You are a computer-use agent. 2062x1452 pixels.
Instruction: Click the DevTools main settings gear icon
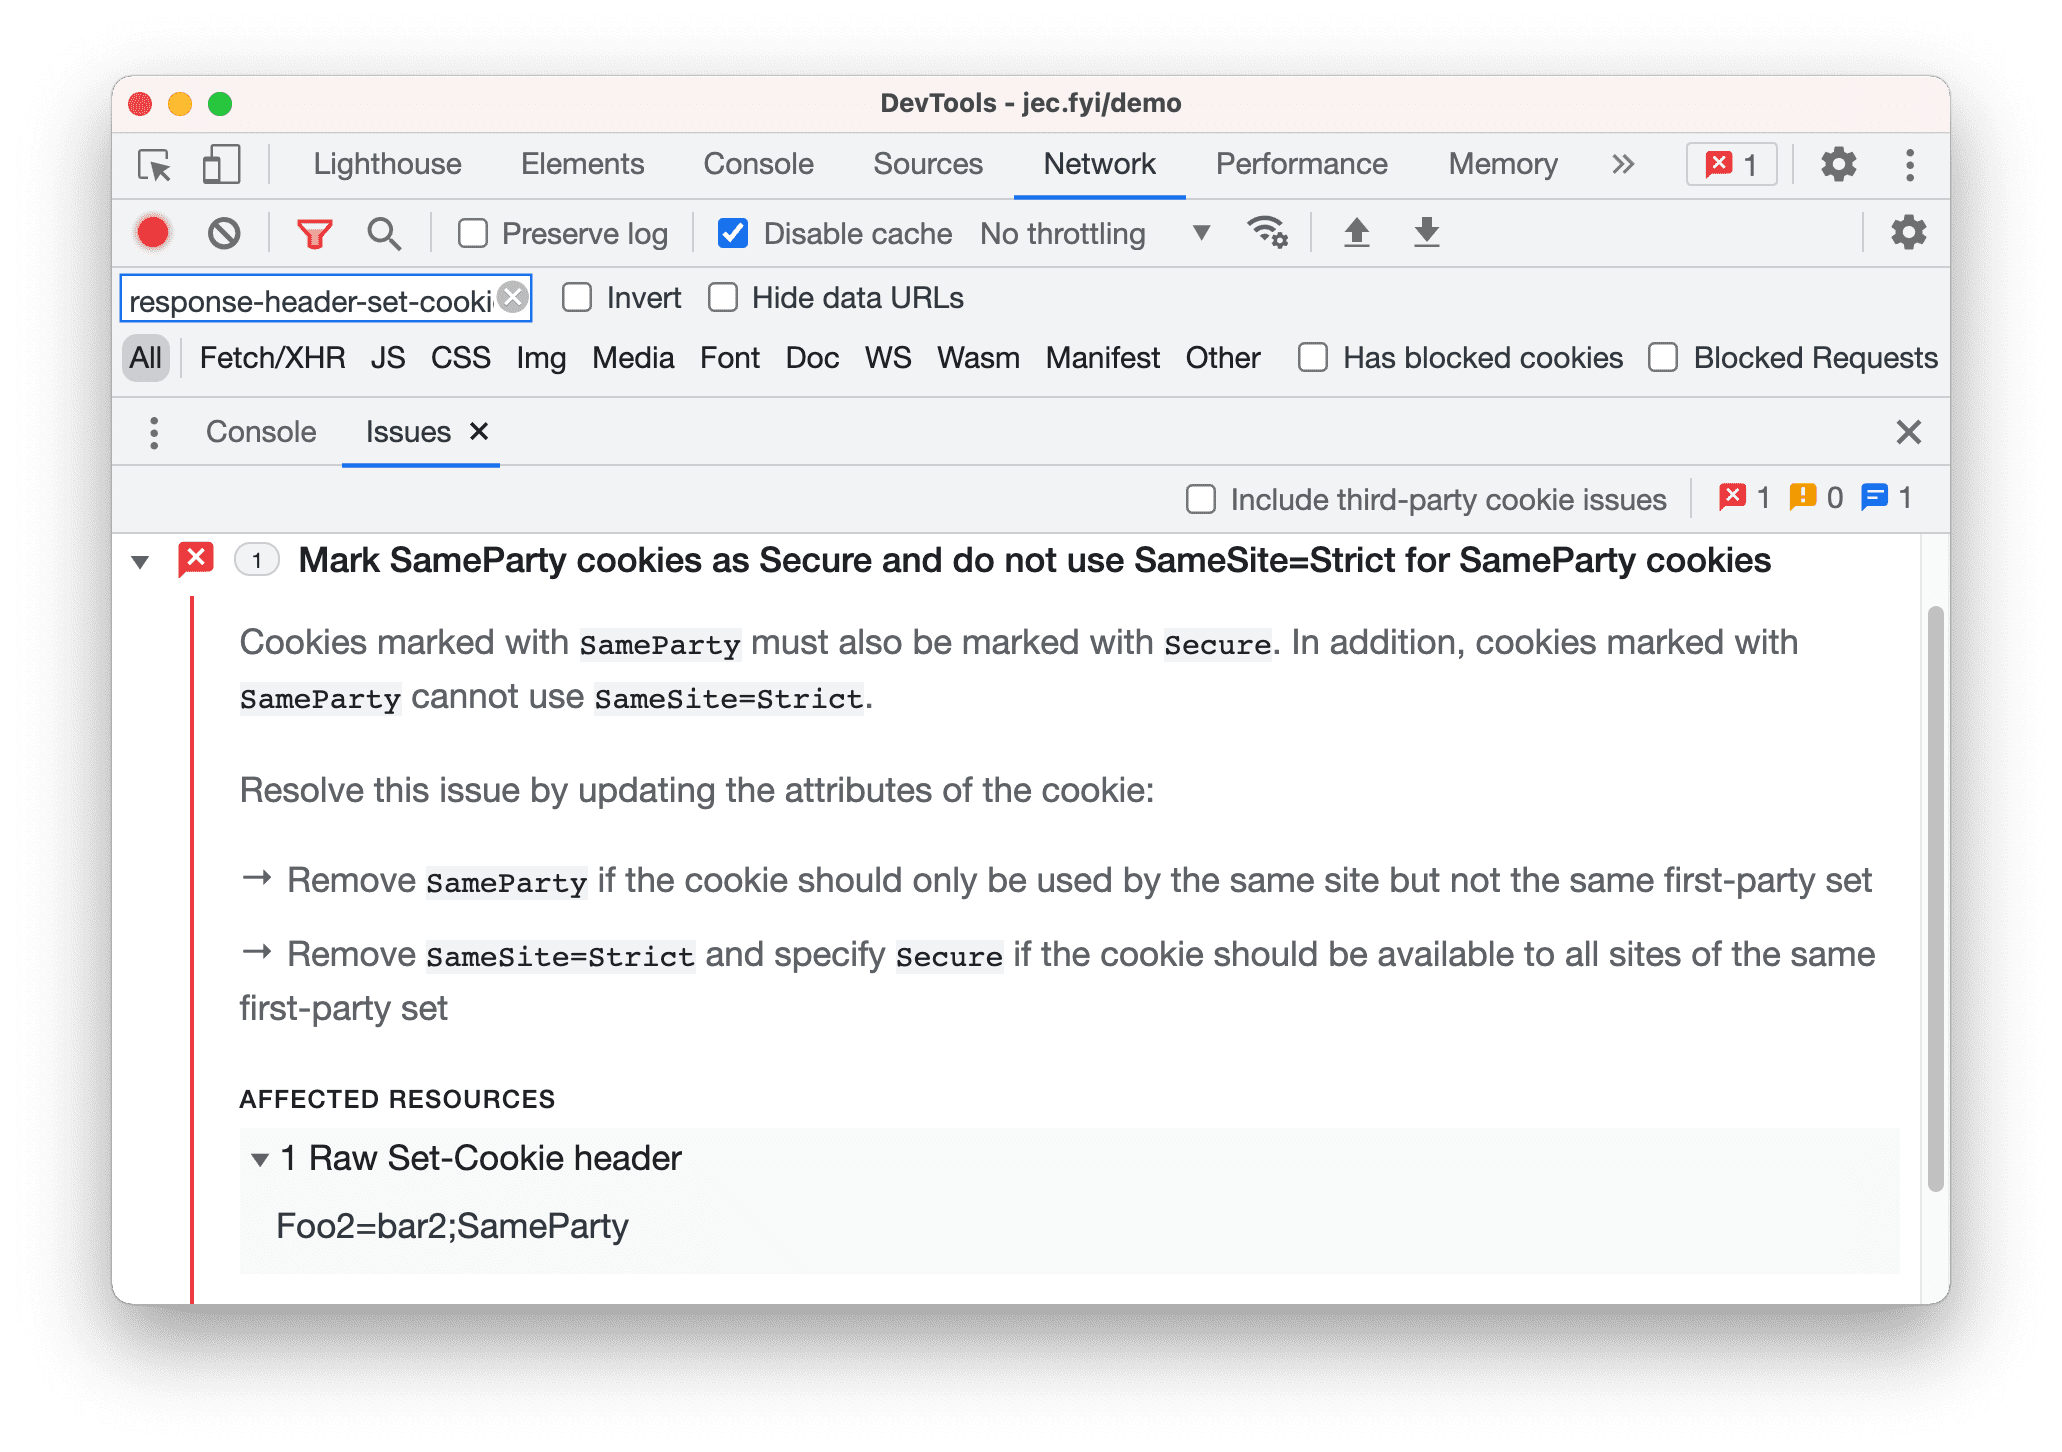tap(1839, 163)
